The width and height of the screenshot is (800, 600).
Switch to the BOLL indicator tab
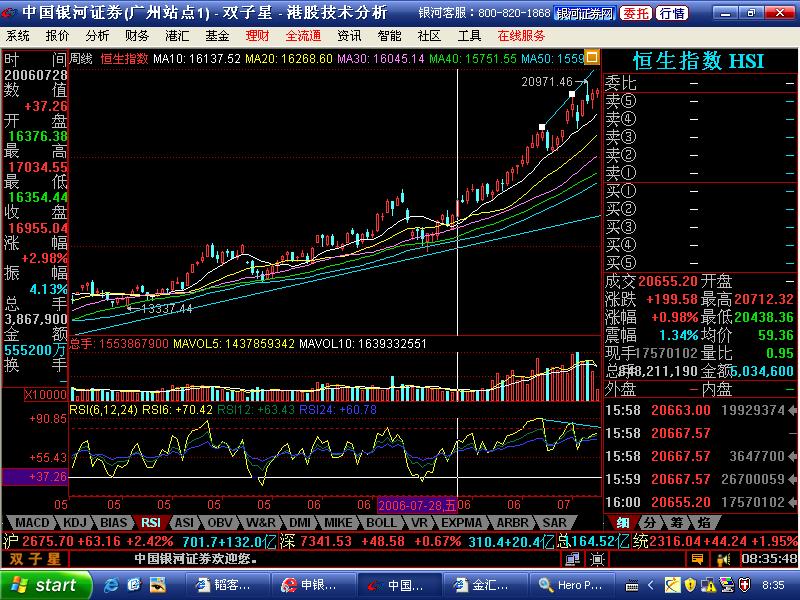381,522
